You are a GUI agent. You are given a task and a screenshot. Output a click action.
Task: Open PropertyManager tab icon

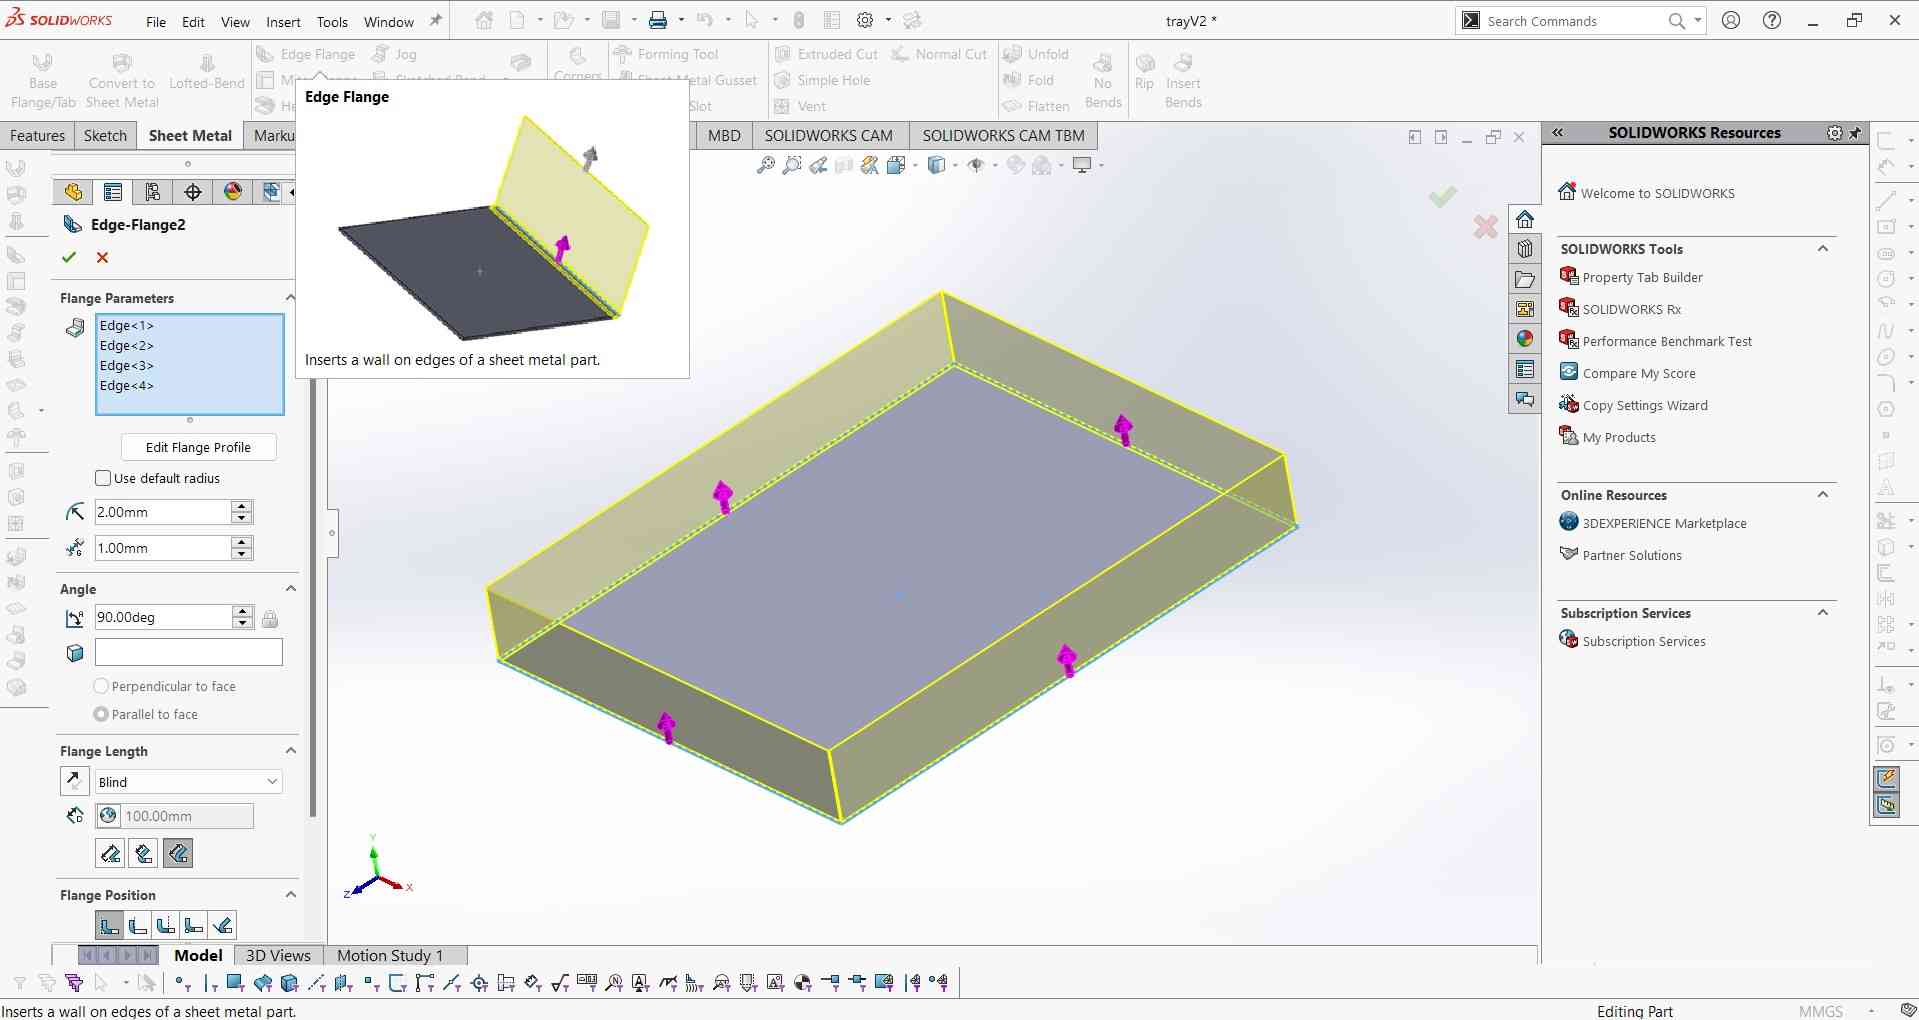click(113, 192)
